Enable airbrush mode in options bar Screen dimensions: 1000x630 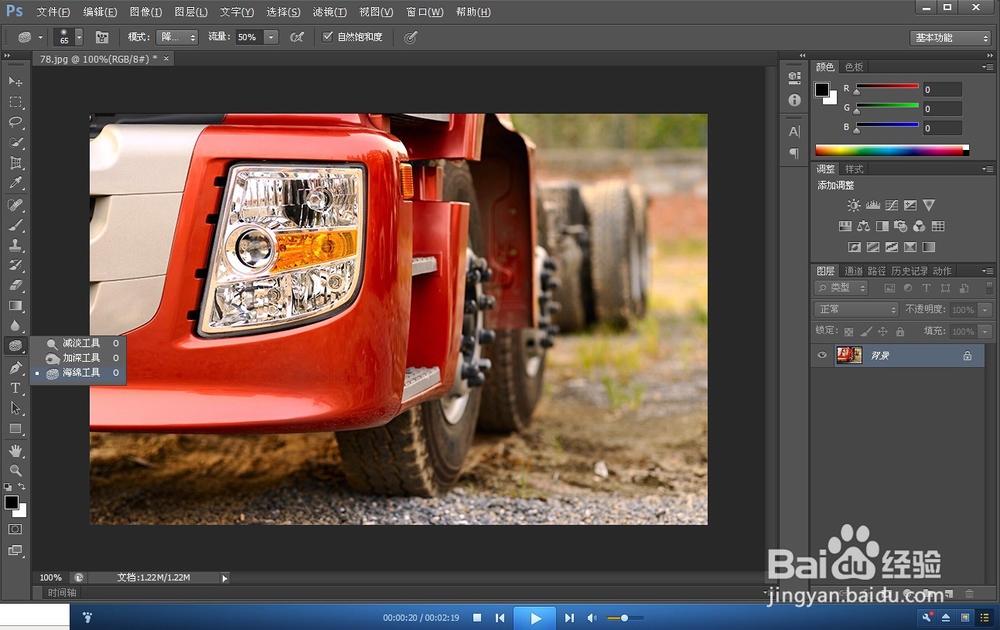coord(297,37)
